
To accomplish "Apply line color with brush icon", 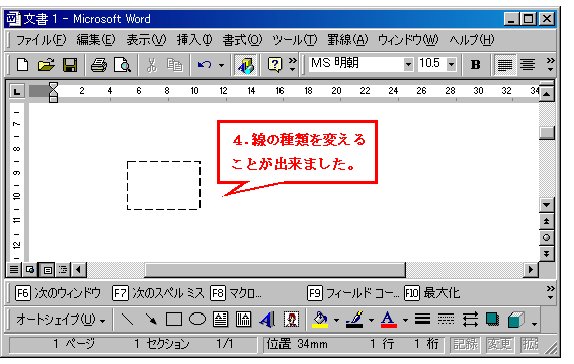I will 355,319.
